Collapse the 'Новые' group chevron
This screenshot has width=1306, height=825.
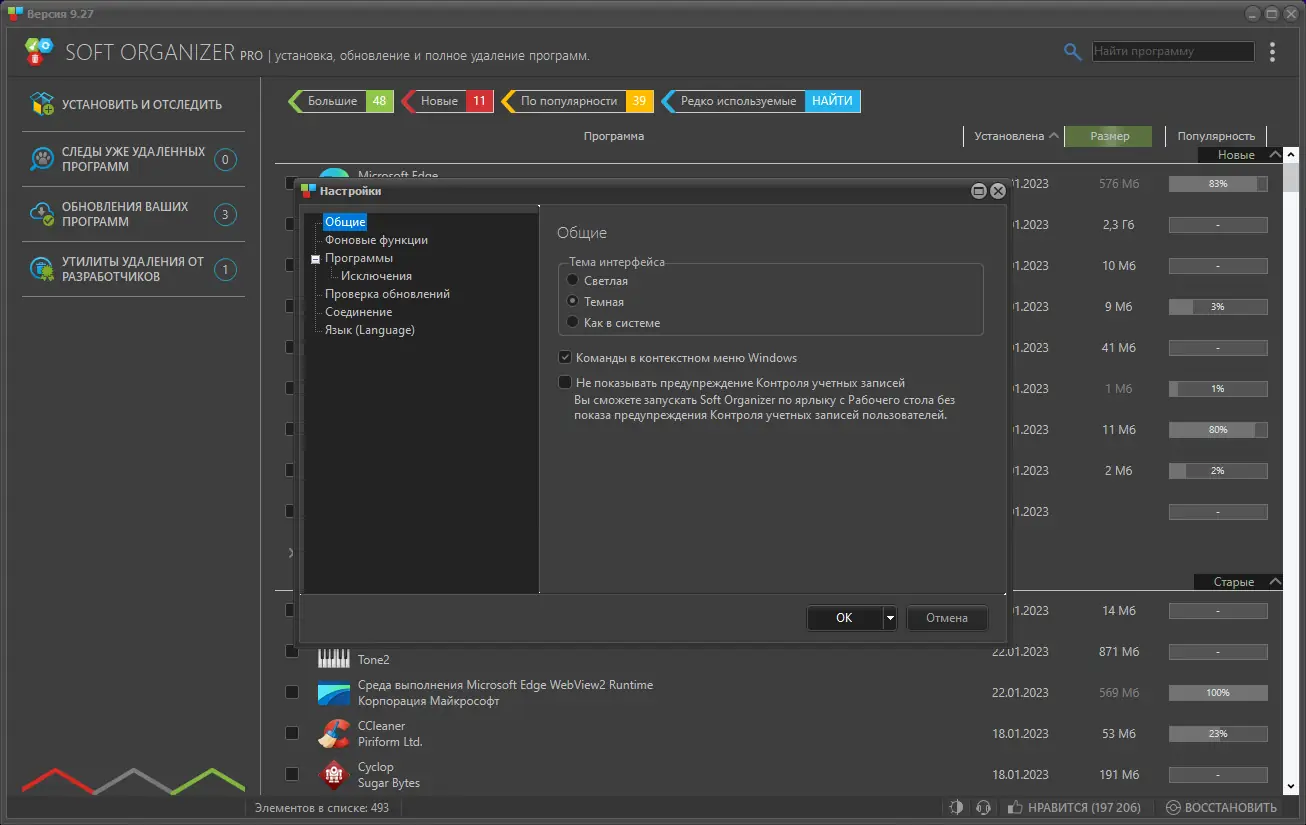click(1274, 155)
